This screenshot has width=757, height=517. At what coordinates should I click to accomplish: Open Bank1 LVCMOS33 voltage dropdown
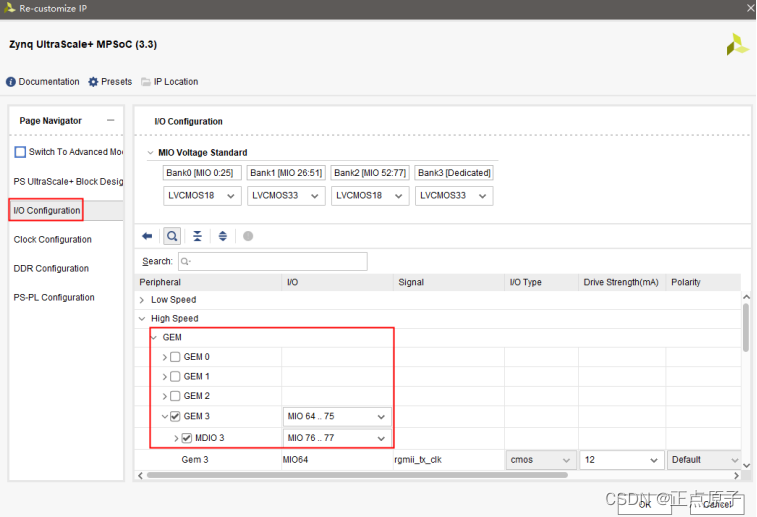286,196
